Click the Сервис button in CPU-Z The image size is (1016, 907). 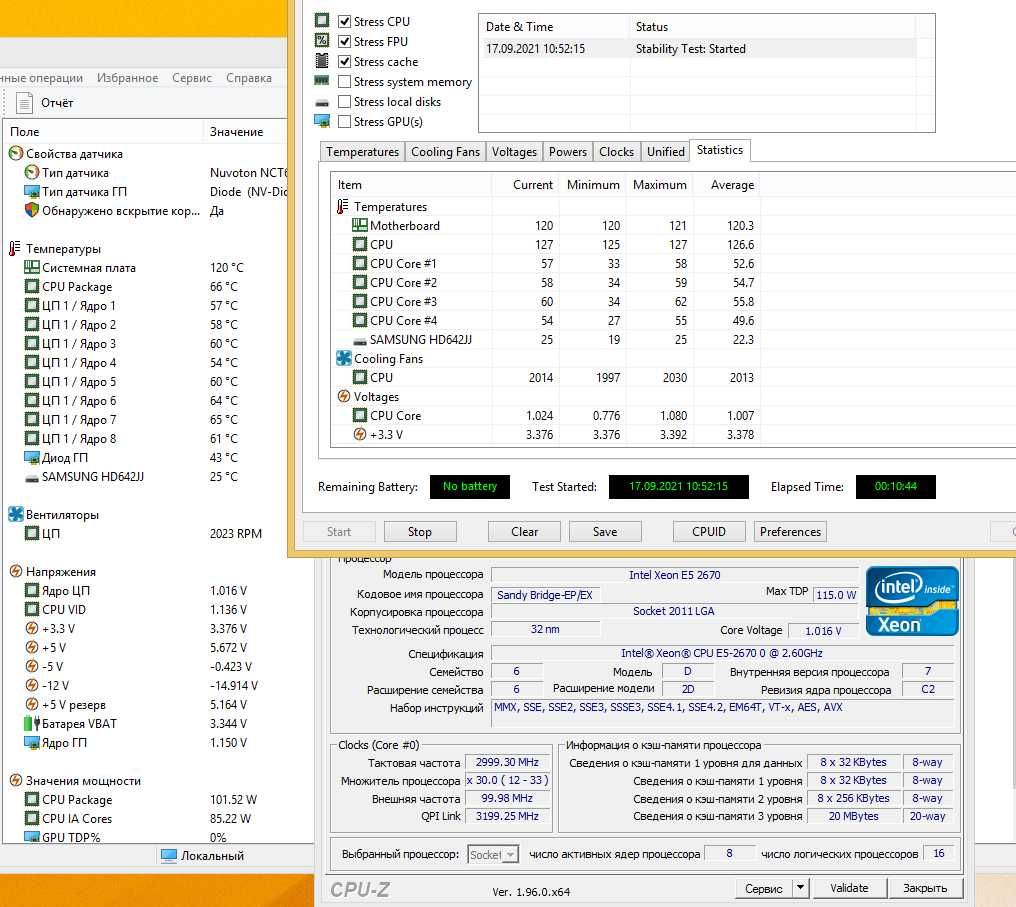coord(764,888)
